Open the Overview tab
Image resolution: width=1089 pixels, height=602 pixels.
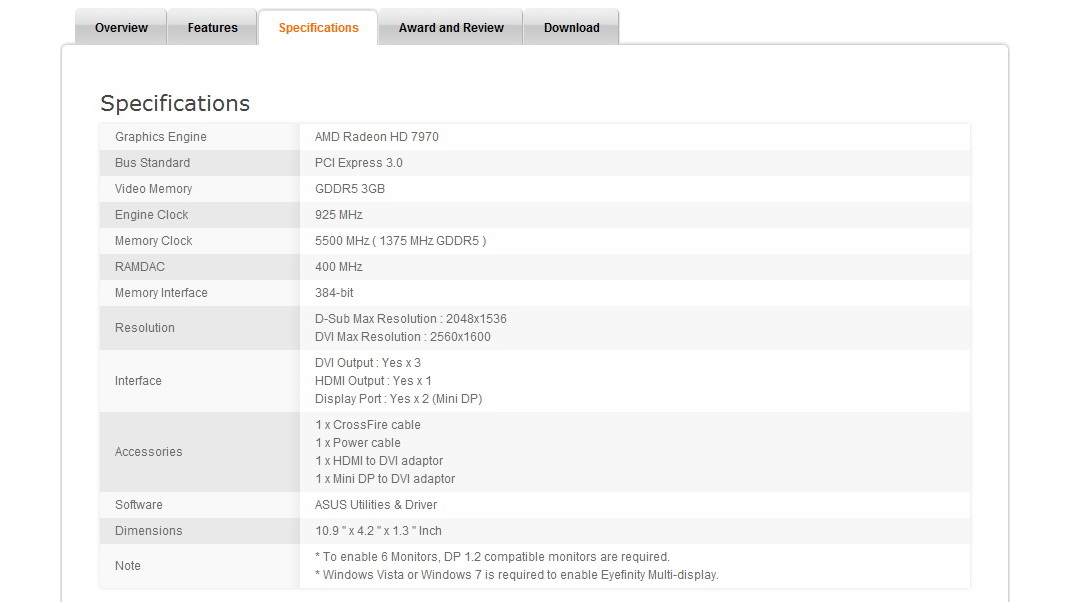(121, 28)
